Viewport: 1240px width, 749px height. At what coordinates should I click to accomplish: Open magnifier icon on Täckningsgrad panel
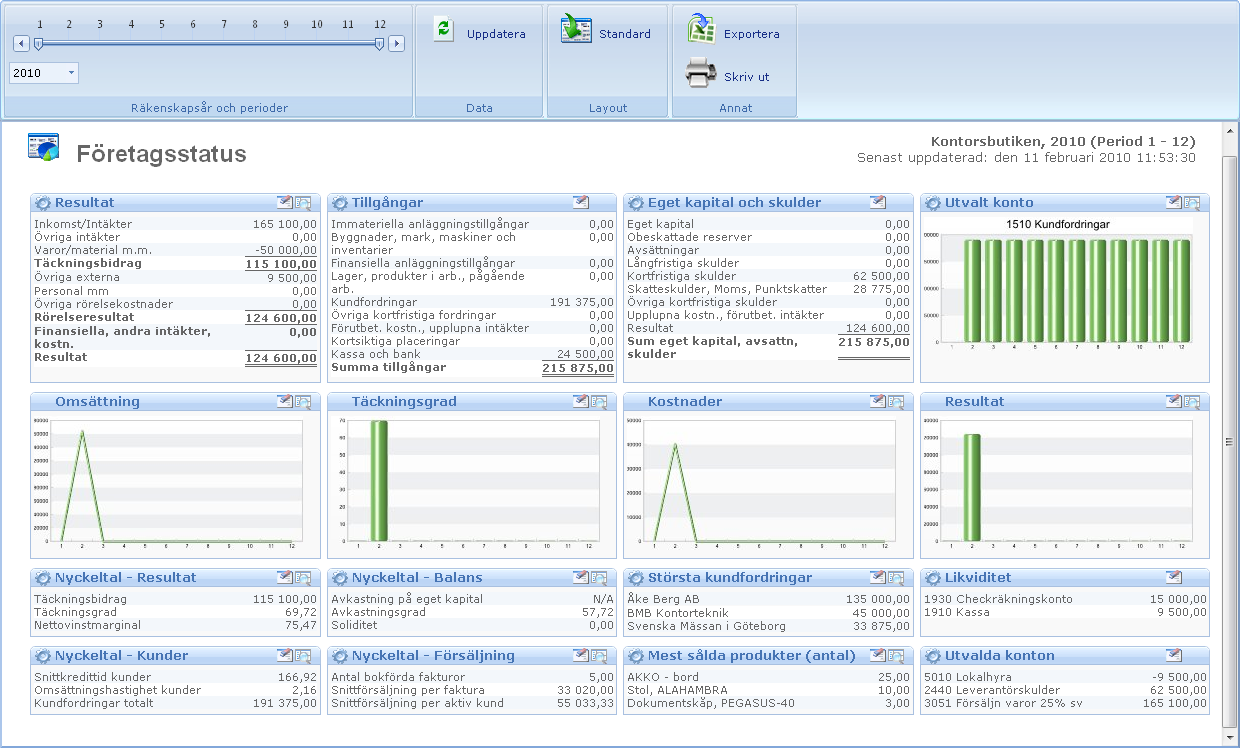pyautogui.click(x=599, y=401)
